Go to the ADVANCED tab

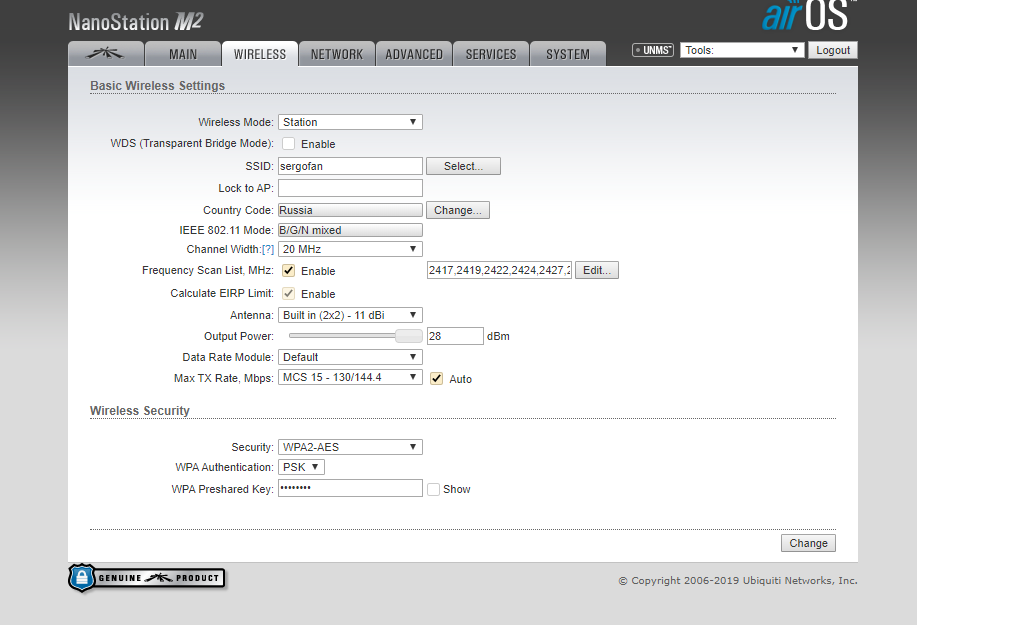point(414,54)
